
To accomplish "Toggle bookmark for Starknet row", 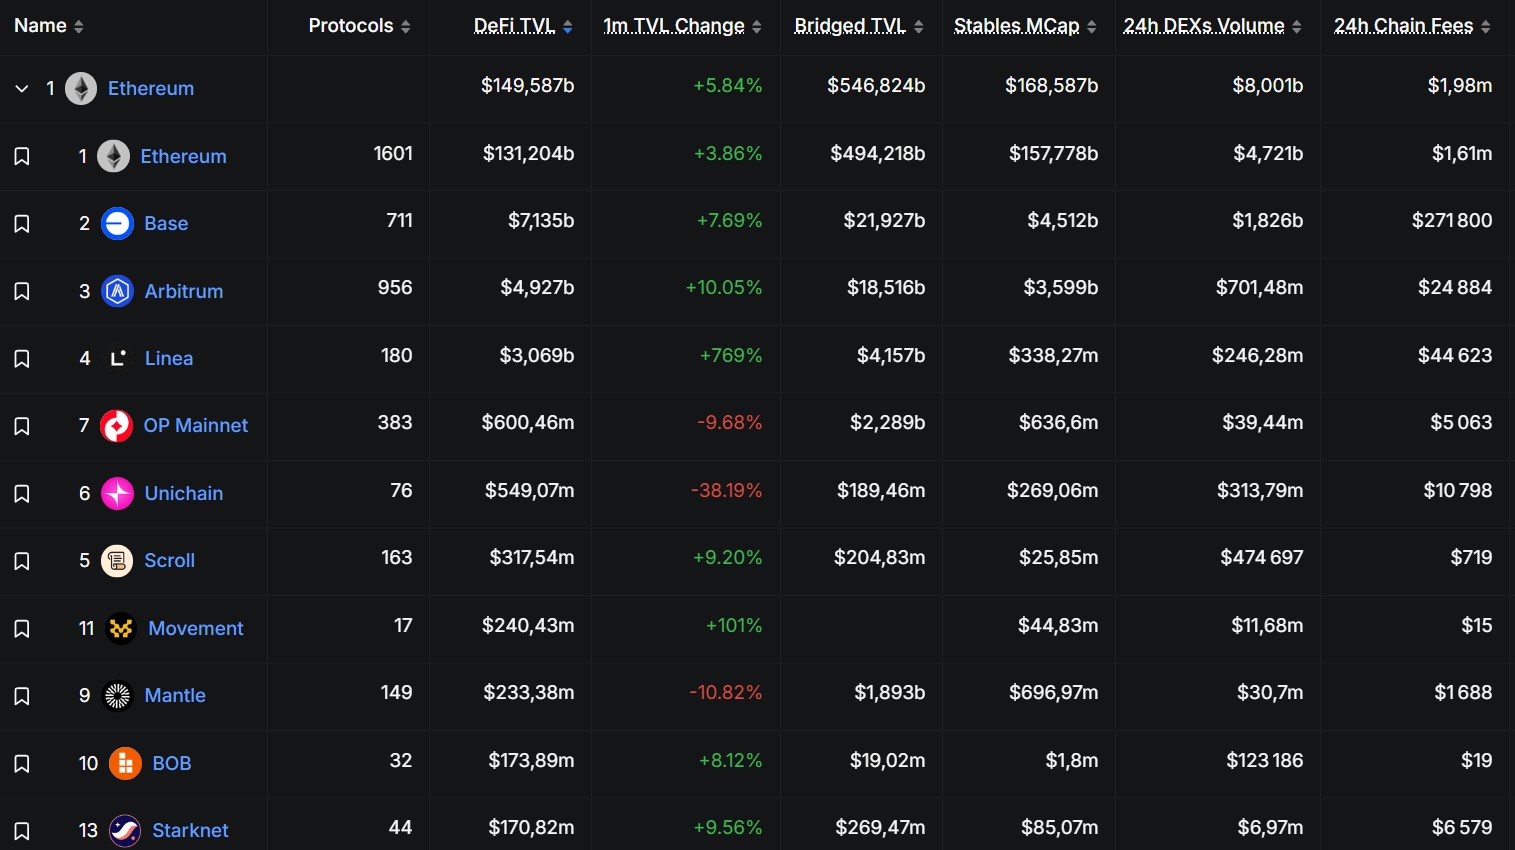I will [22, 831].
